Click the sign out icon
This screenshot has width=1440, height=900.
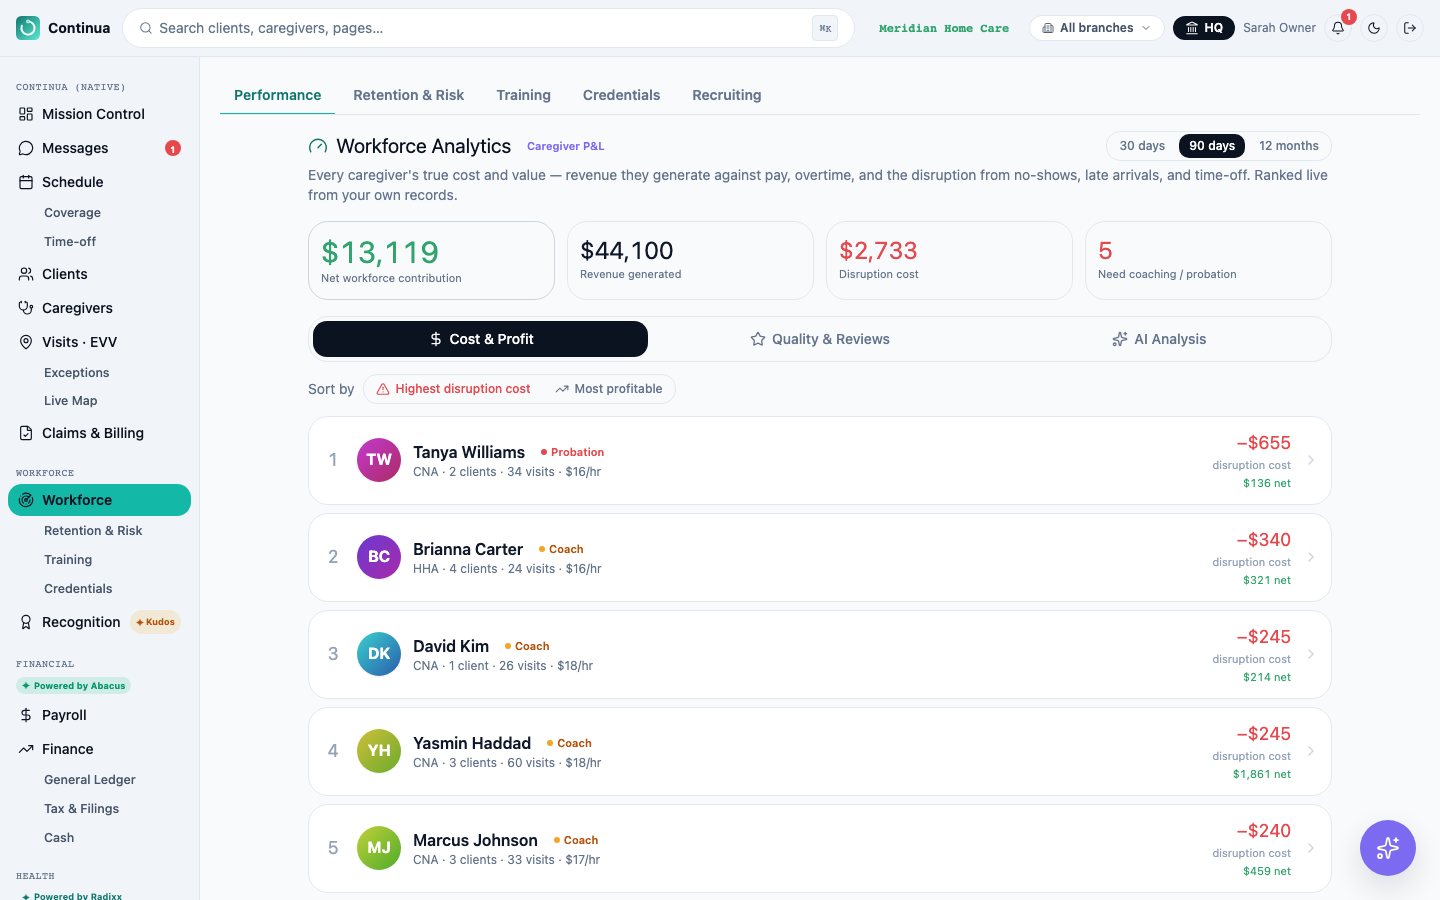click(x=1410, y=28)
